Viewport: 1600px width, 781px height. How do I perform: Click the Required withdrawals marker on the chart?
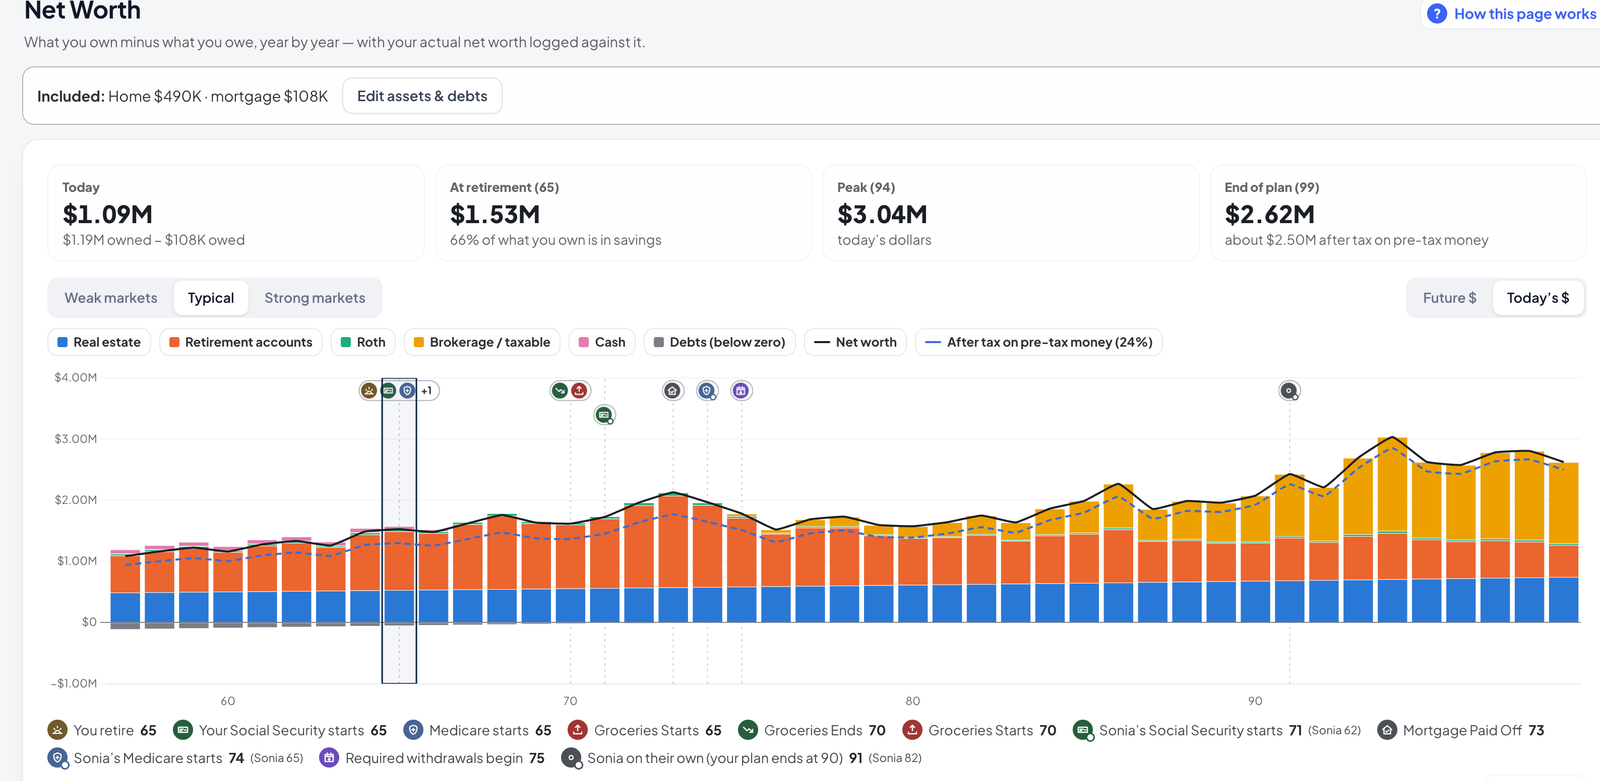[x=741, y=391]
